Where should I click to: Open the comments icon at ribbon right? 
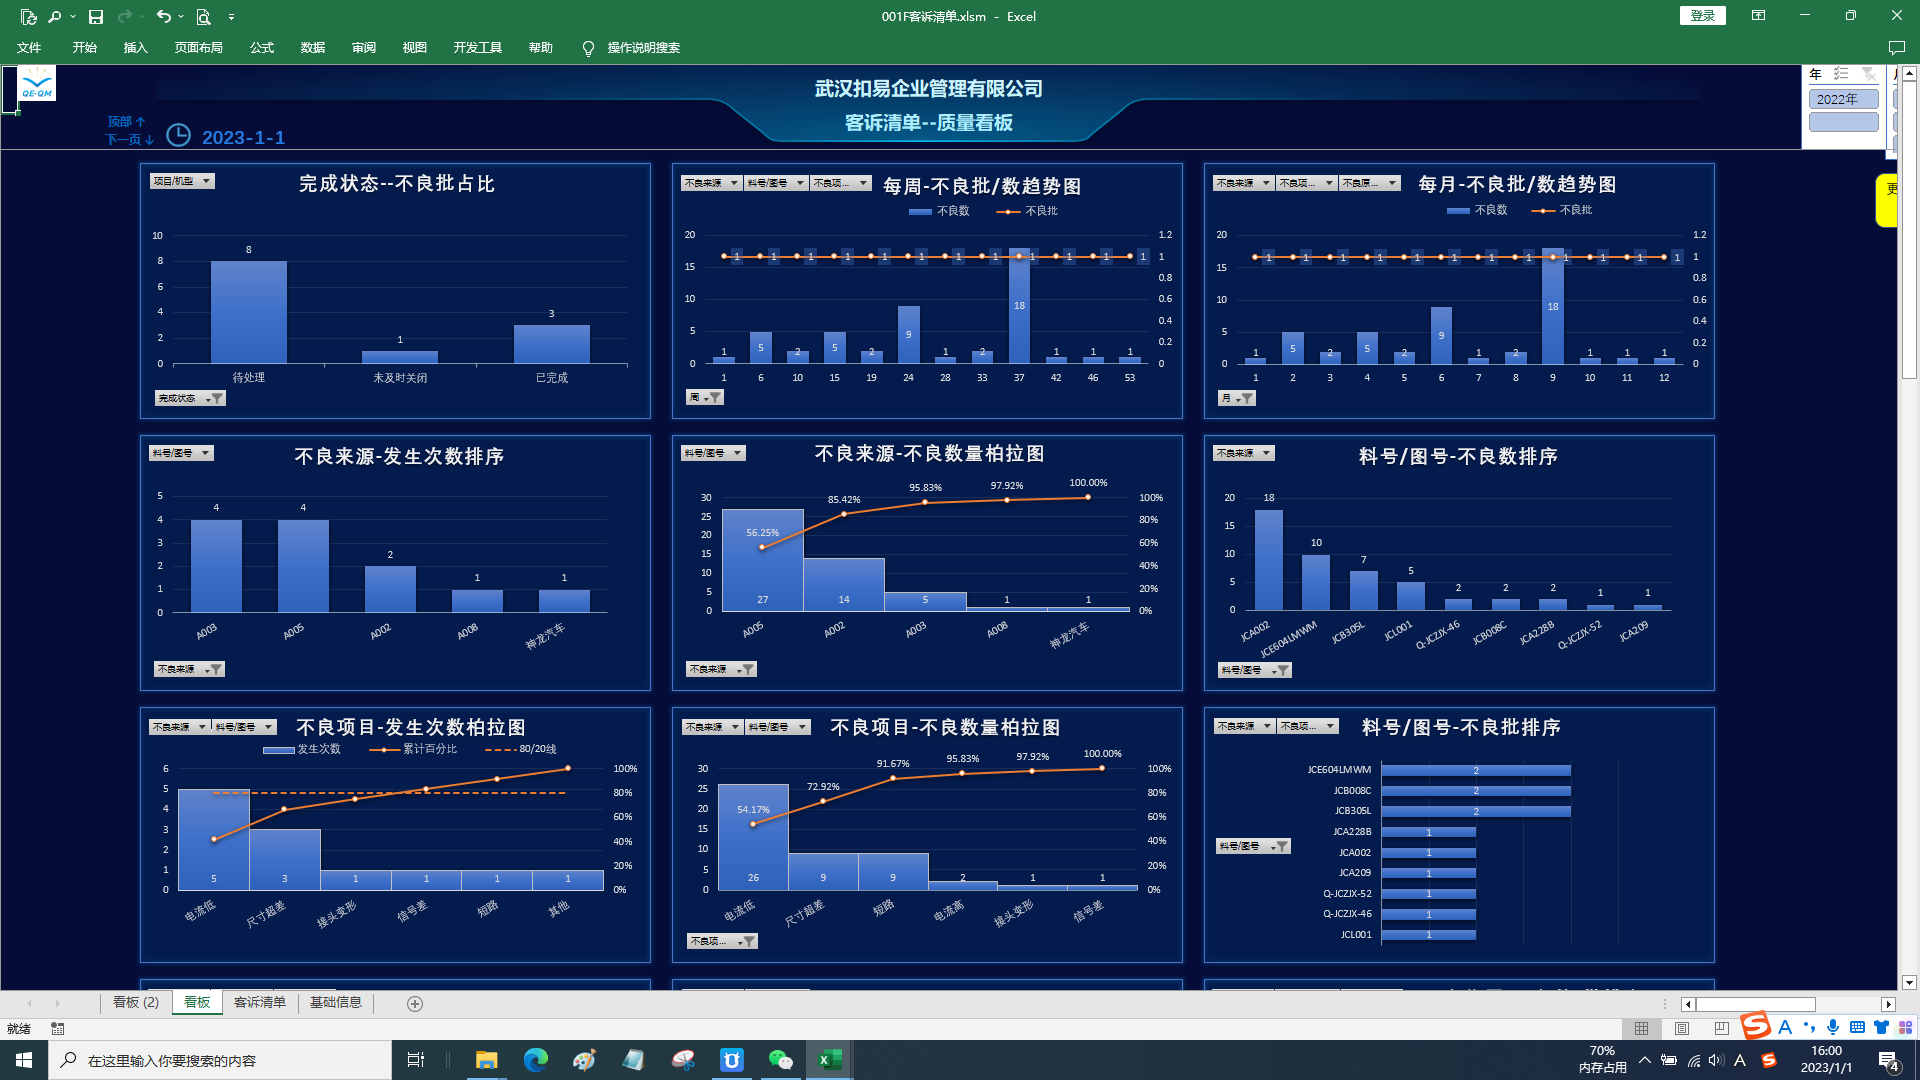coord(1896,48)
